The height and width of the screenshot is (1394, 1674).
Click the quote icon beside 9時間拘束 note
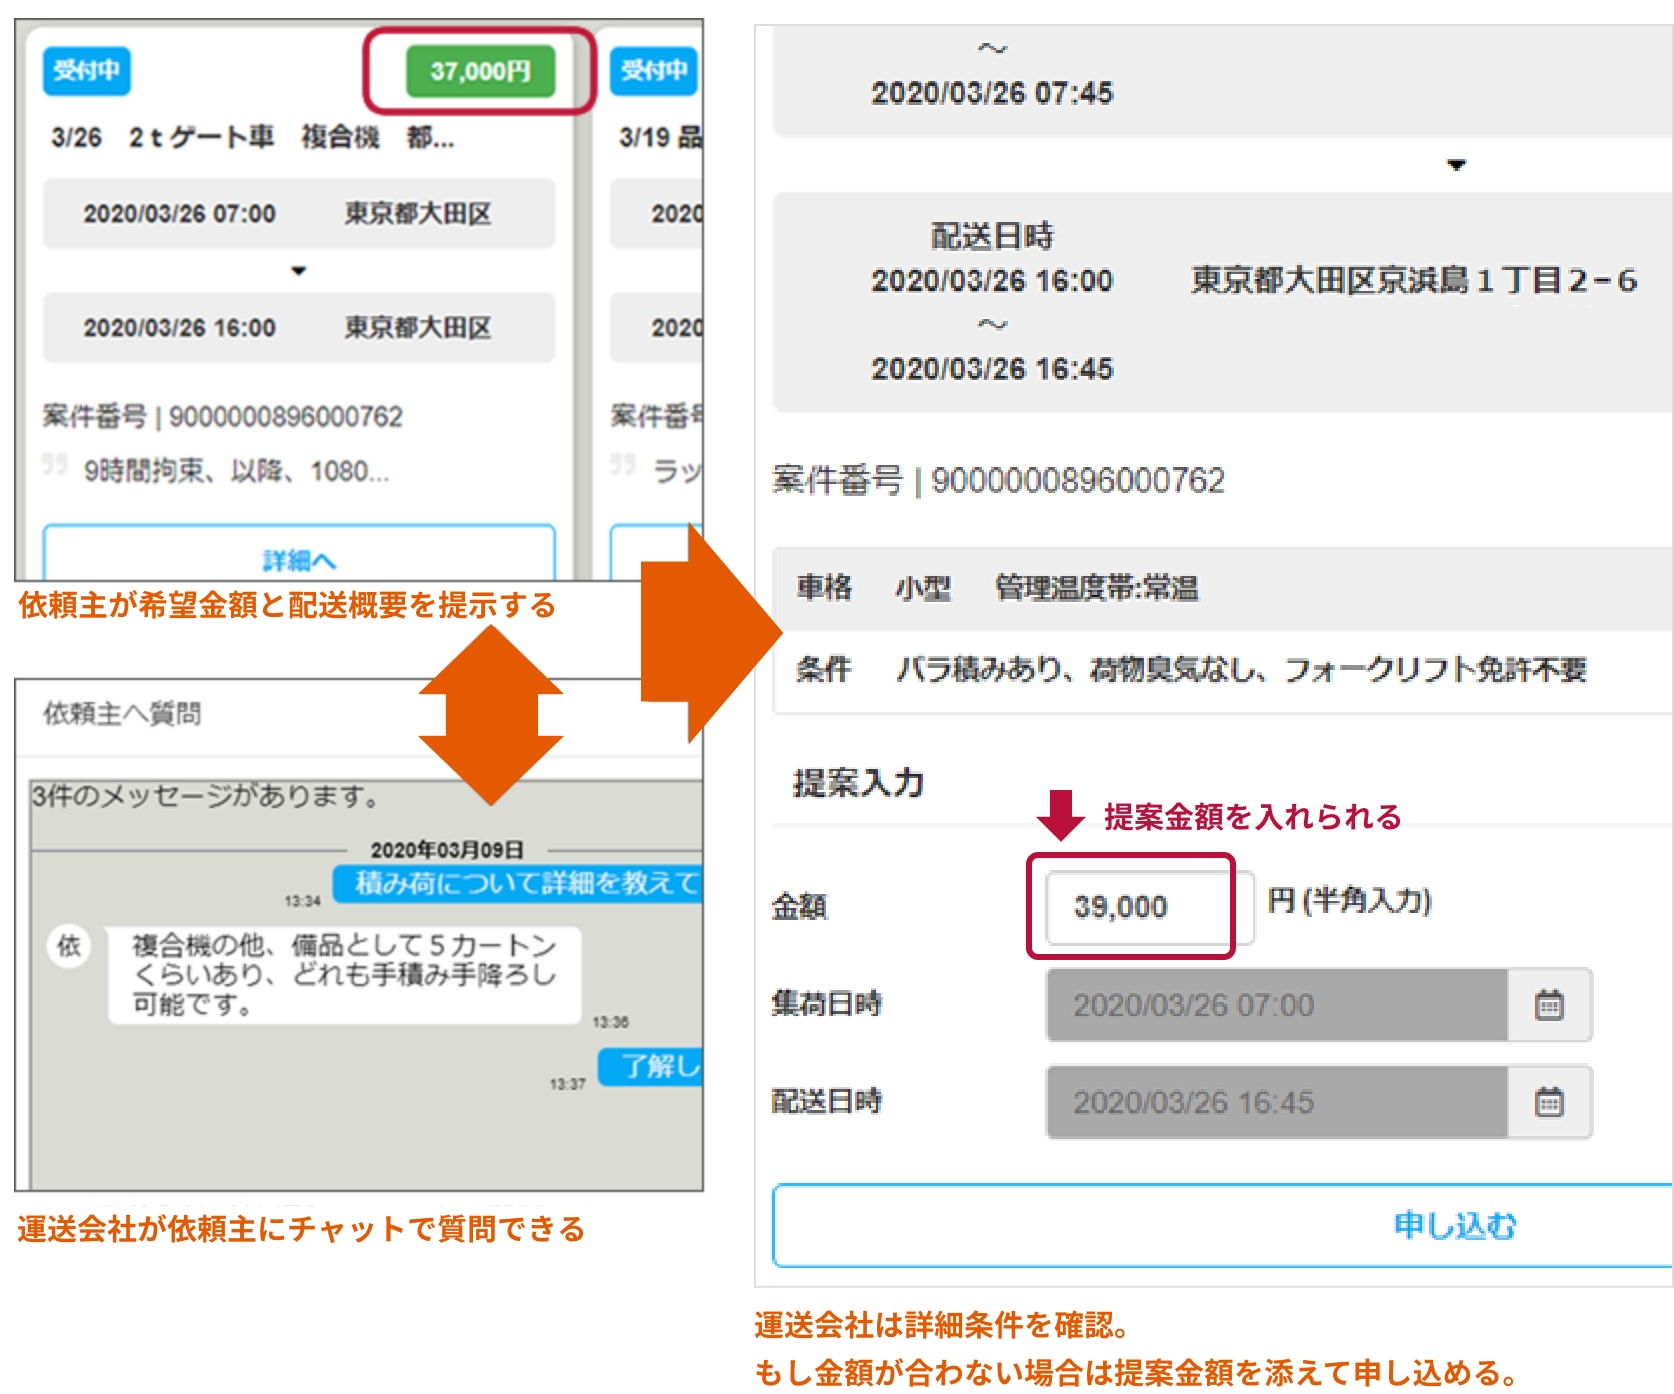point(55,464)
